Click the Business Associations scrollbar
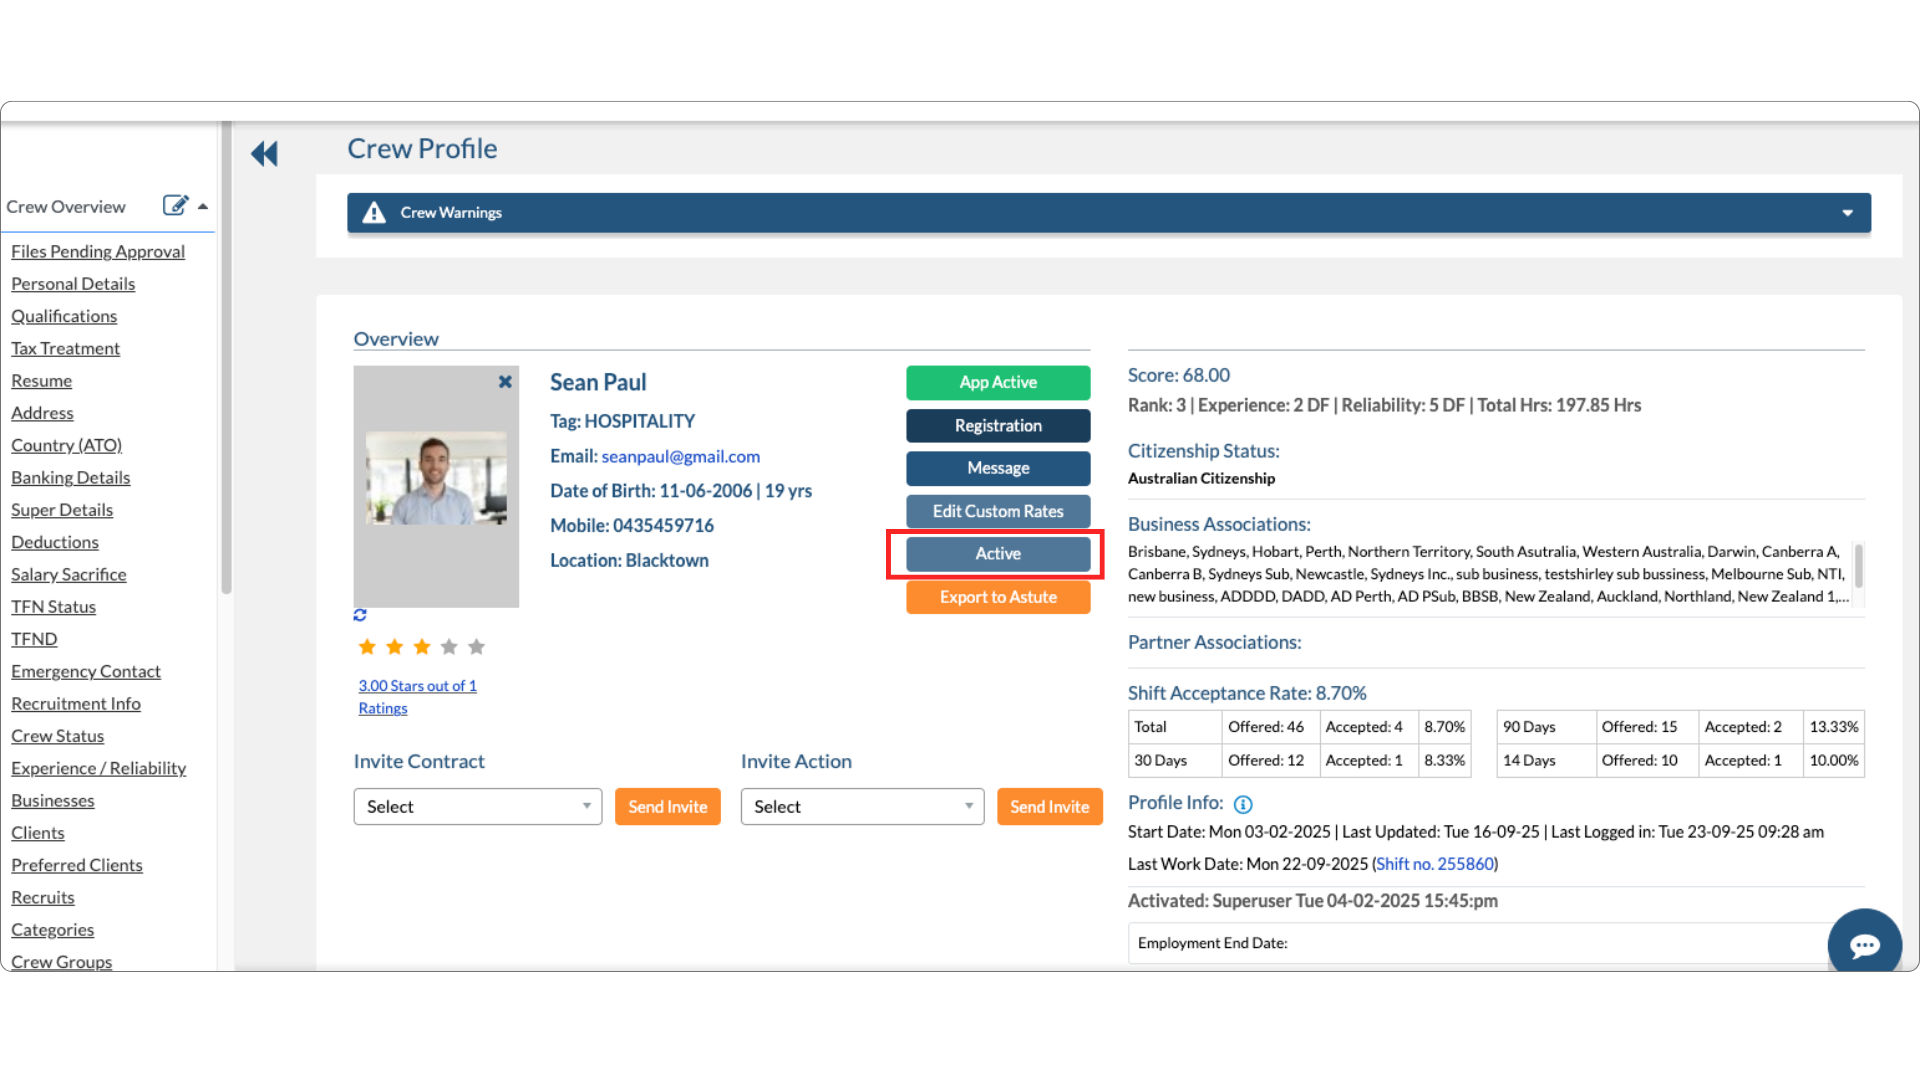The width and height of the screenshot is (1920, 1080). (x=1858, y=566)
